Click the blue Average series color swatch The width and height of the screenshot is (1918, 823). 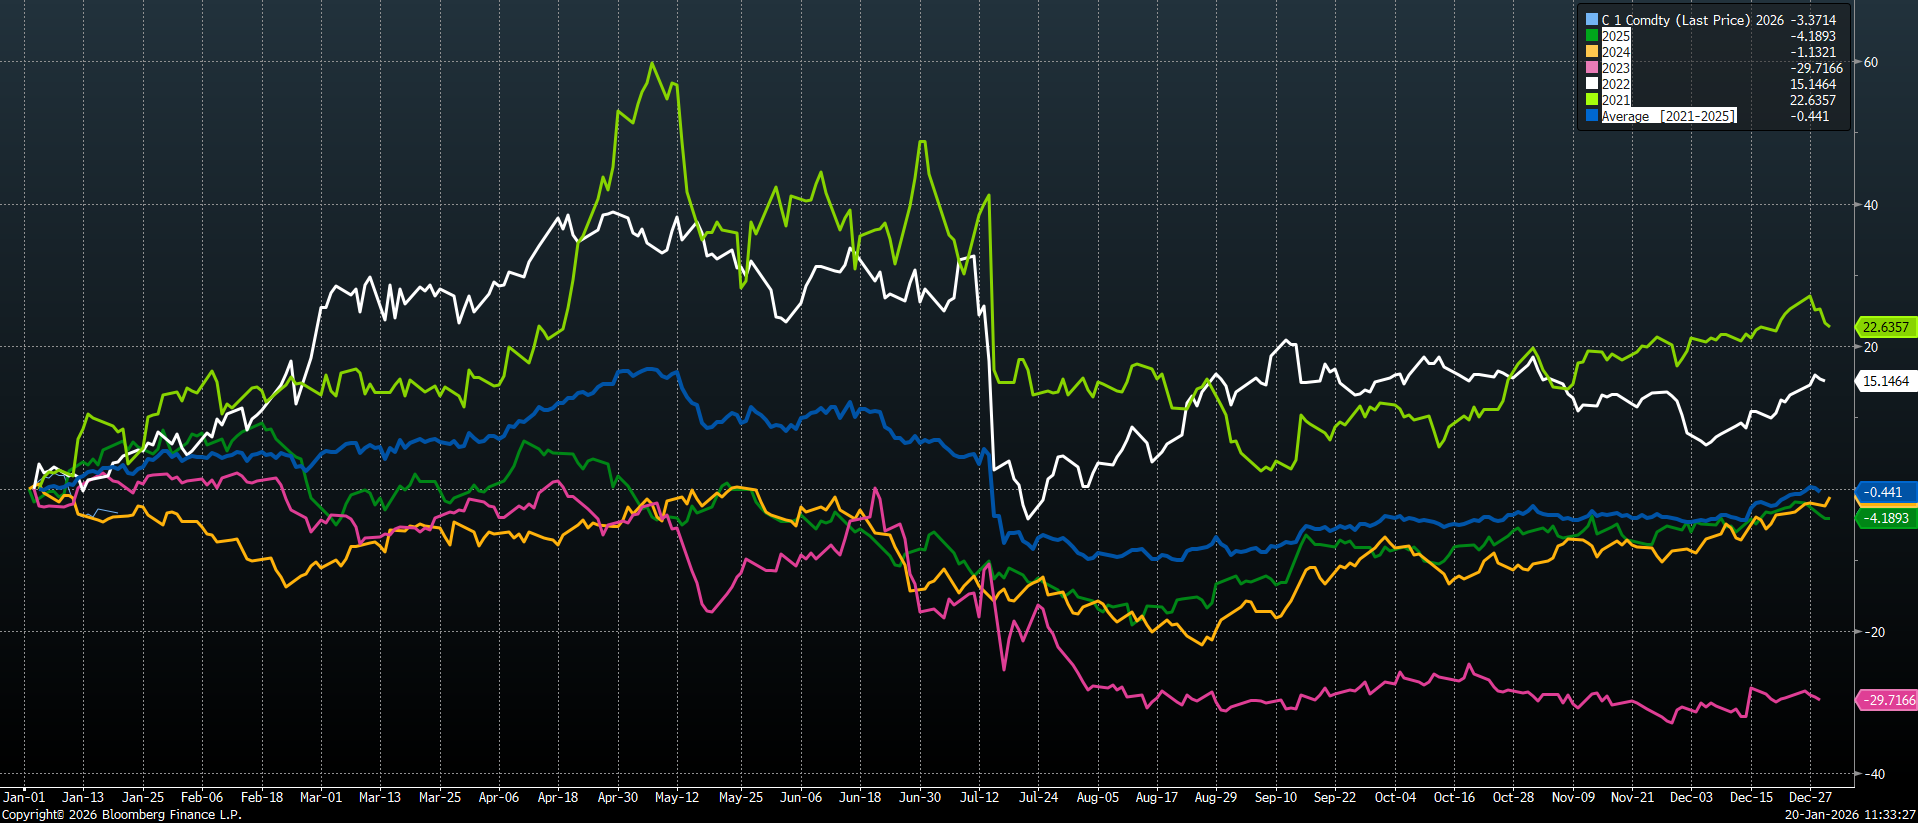click(1591, 116)
